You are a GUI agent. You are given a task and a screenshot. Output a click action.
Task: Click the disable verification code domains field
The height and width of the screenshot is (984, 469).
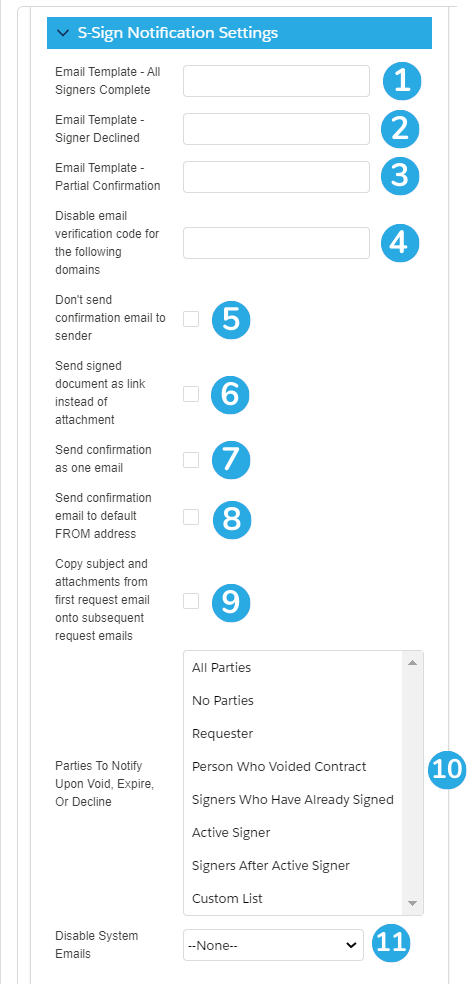[x=276, y=243]
